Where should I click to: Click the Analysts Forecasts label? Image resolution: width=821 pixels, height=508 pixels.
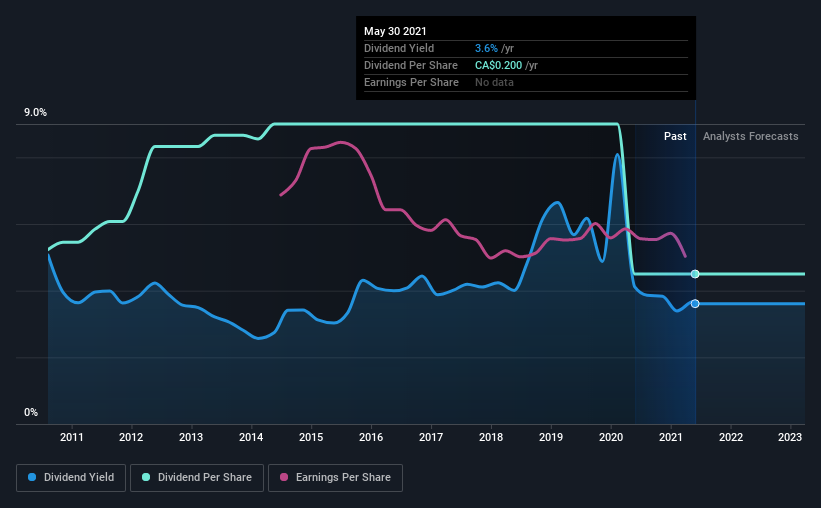point(750,136)
